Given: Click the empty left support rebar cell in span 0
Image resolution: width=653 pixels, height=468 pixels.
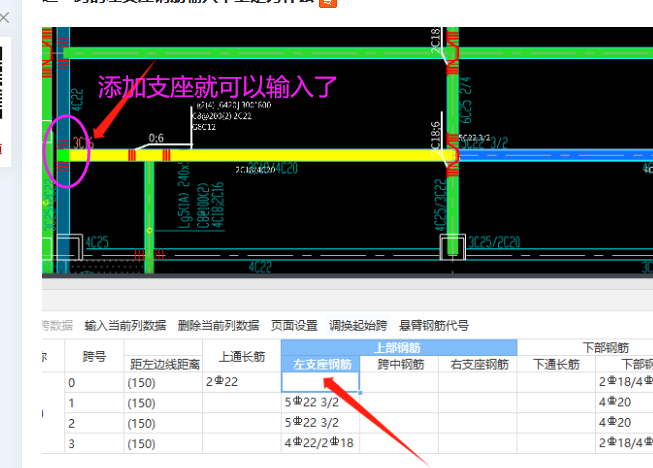Looking at the screenshot, I should point(320,382).
